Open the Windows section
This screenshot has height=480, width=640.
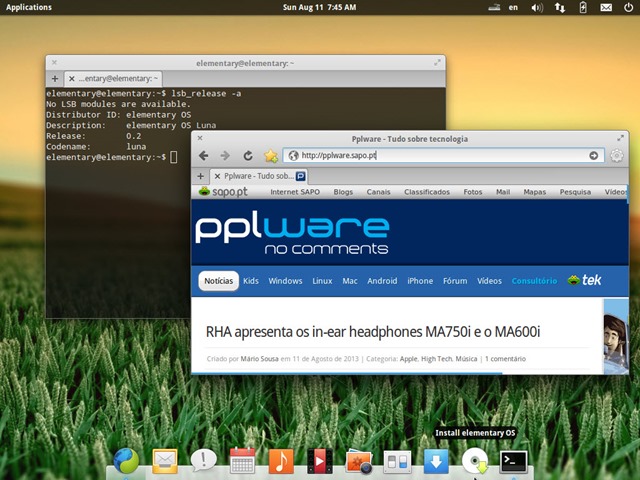285,281
